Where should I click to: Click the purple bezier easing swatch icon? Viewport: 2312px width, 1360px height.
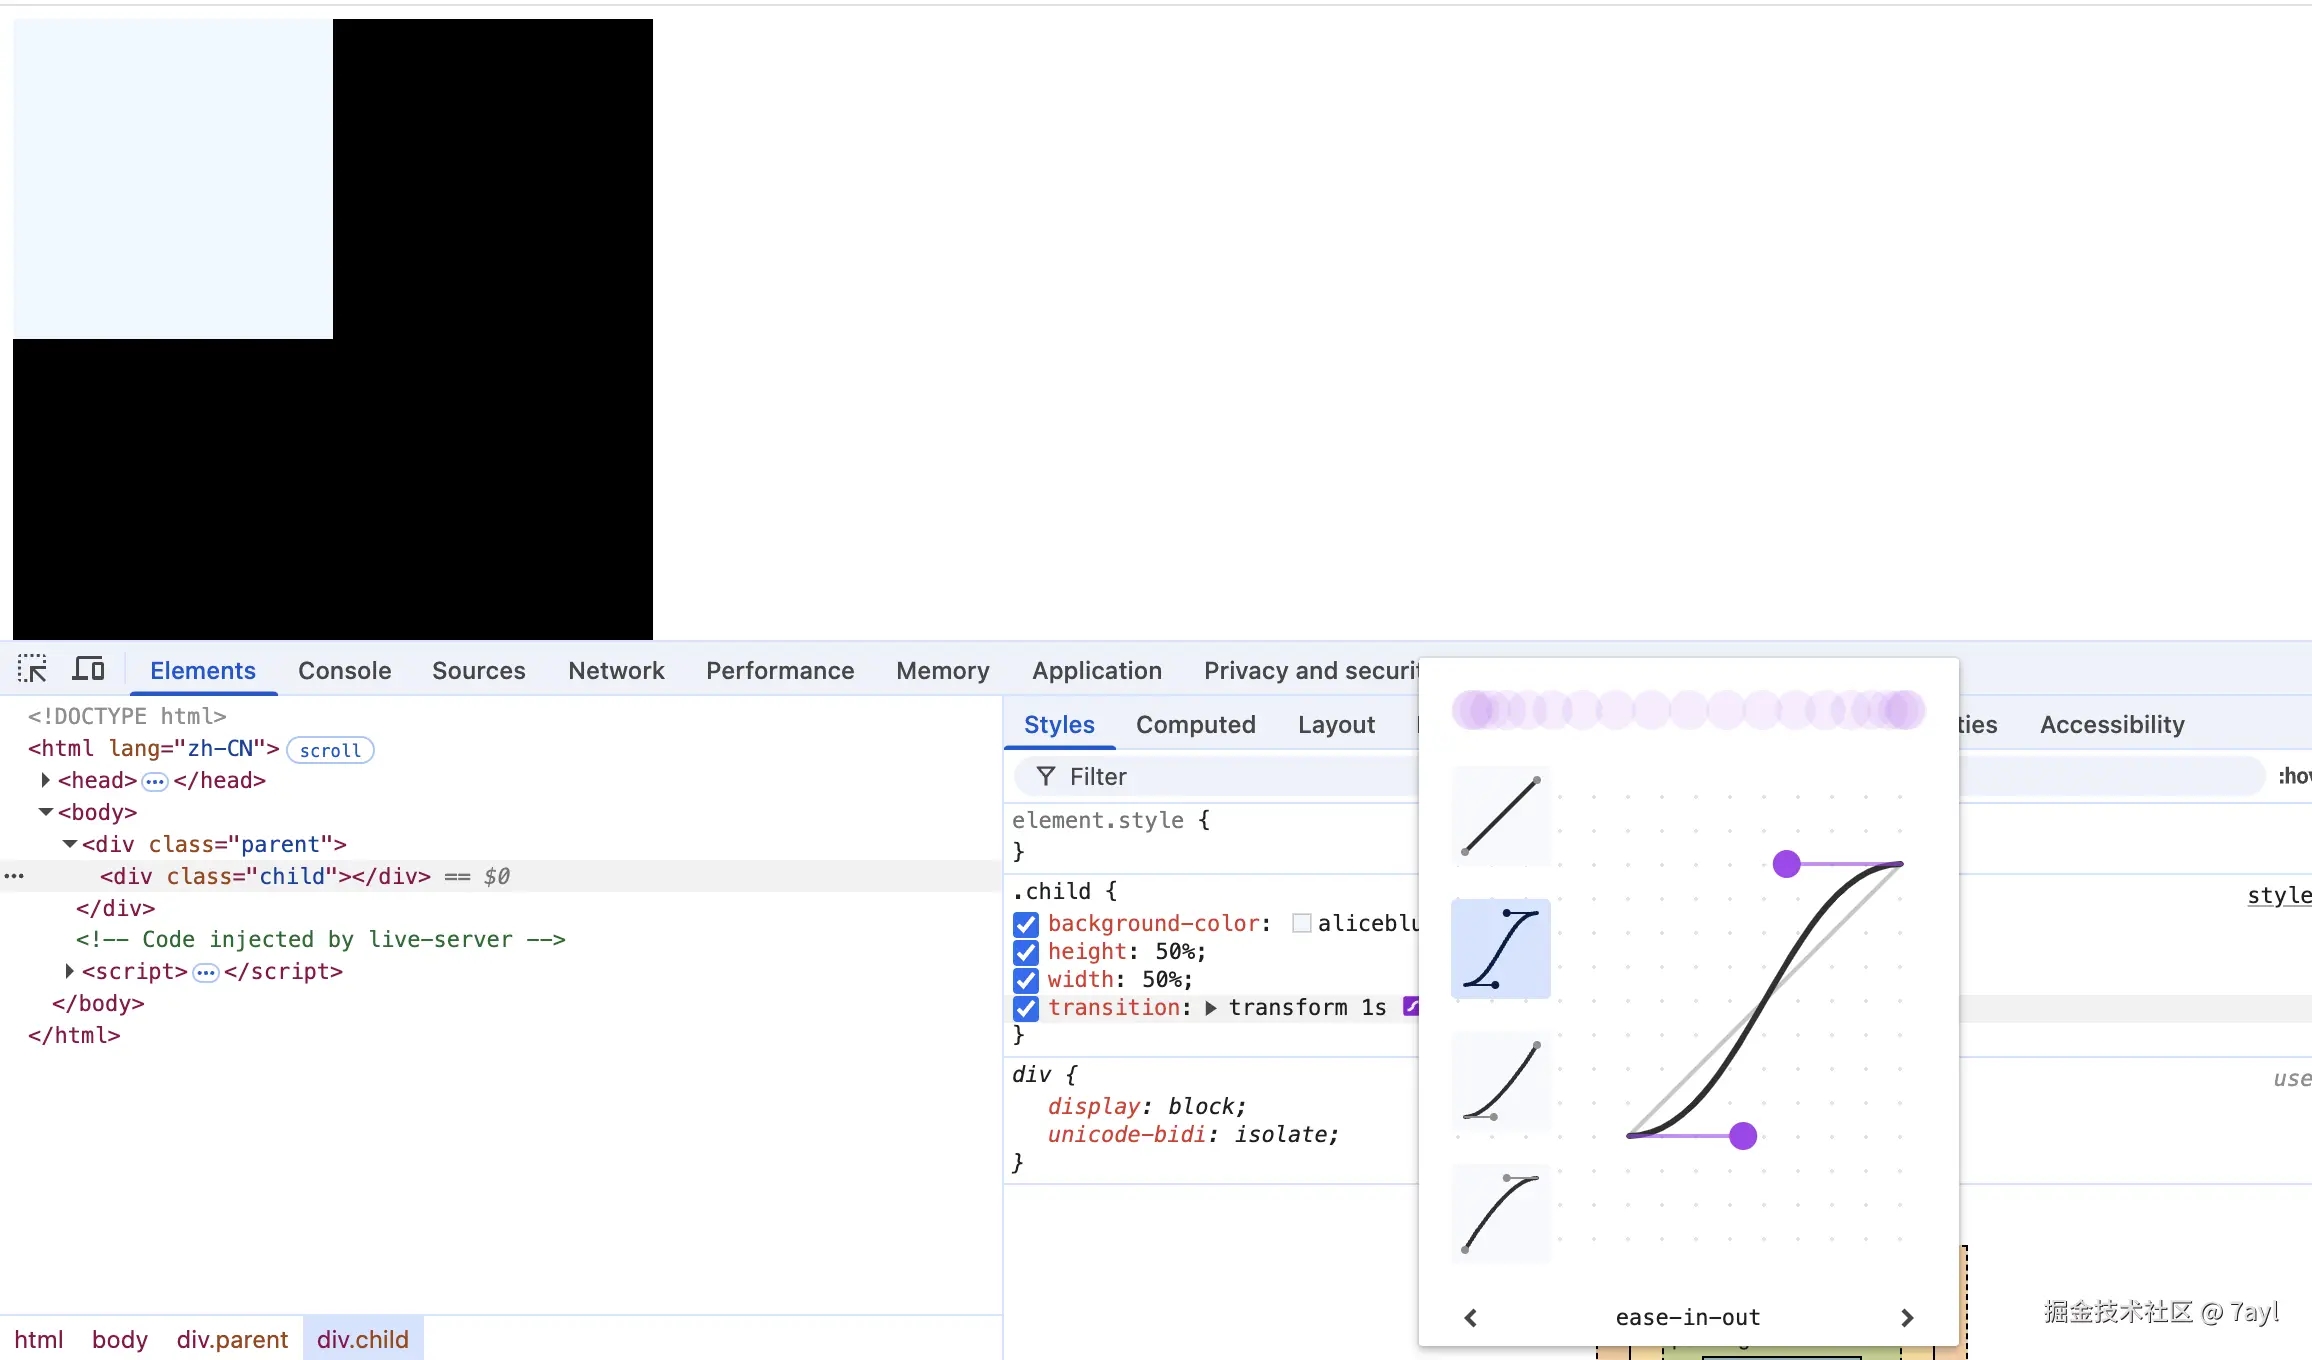[x=1411, y=1007]
